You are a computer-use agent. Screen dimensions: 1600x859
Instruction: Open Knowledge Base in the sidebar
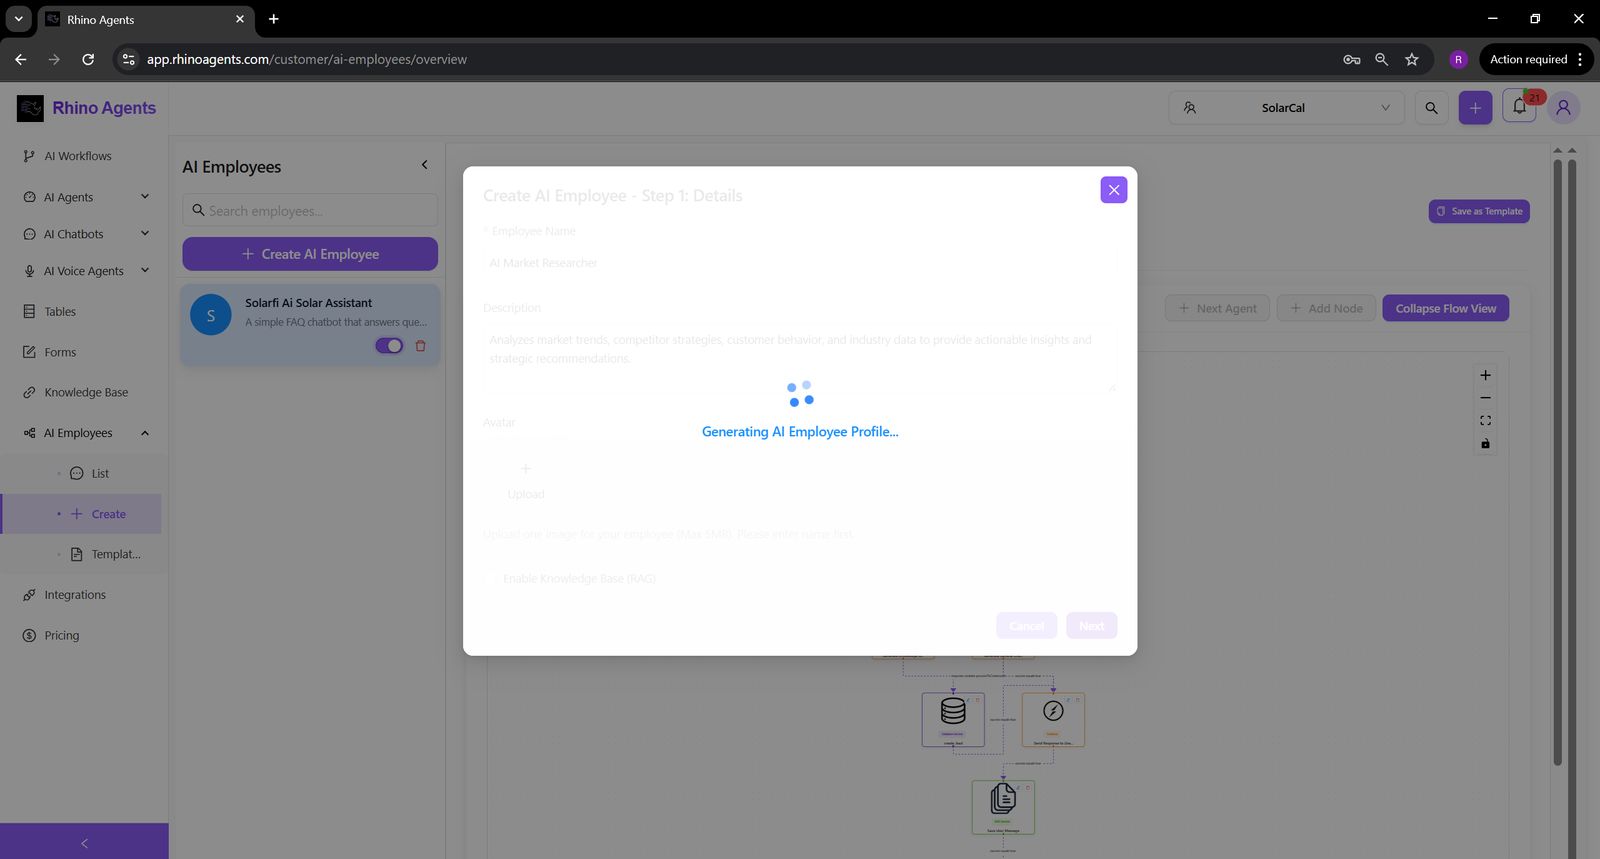84,393
